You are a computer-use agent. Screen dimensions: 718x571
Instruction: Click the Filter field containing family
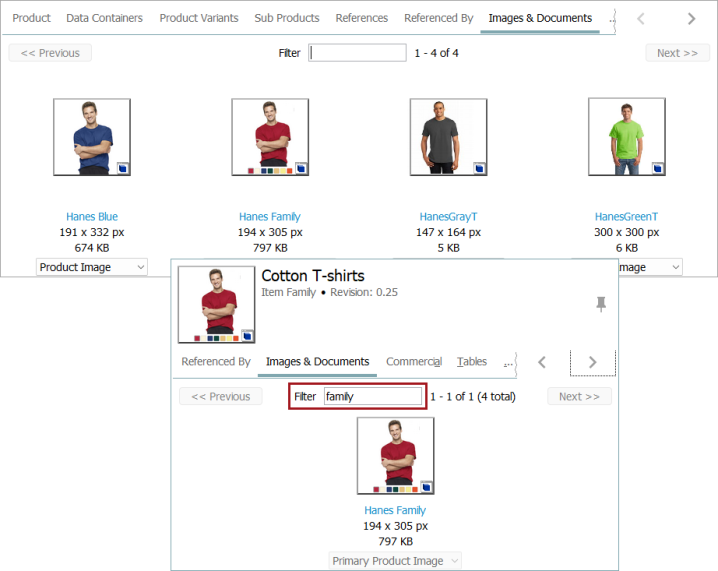[x=373, y=397]
